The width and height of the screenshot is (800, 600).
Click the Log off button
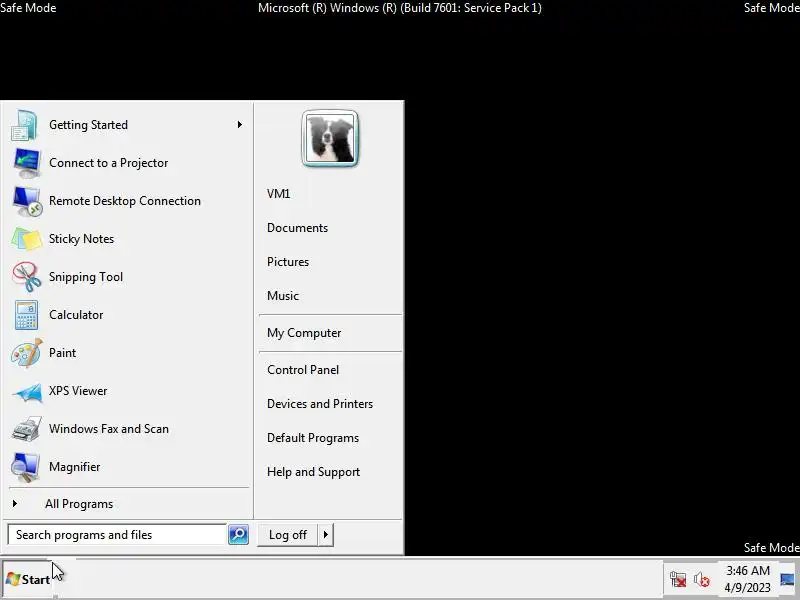pyautogui.click(x=288, y=535)
